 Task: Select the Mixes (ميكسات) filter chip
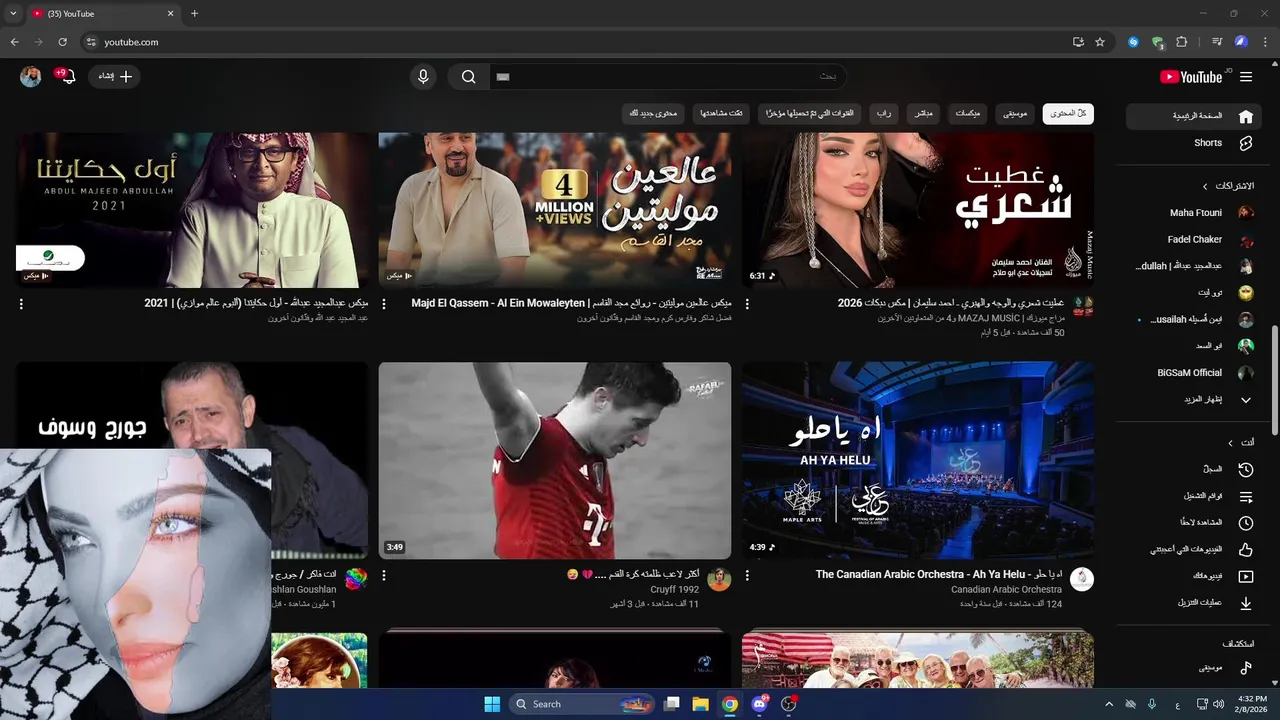[968, 114]
